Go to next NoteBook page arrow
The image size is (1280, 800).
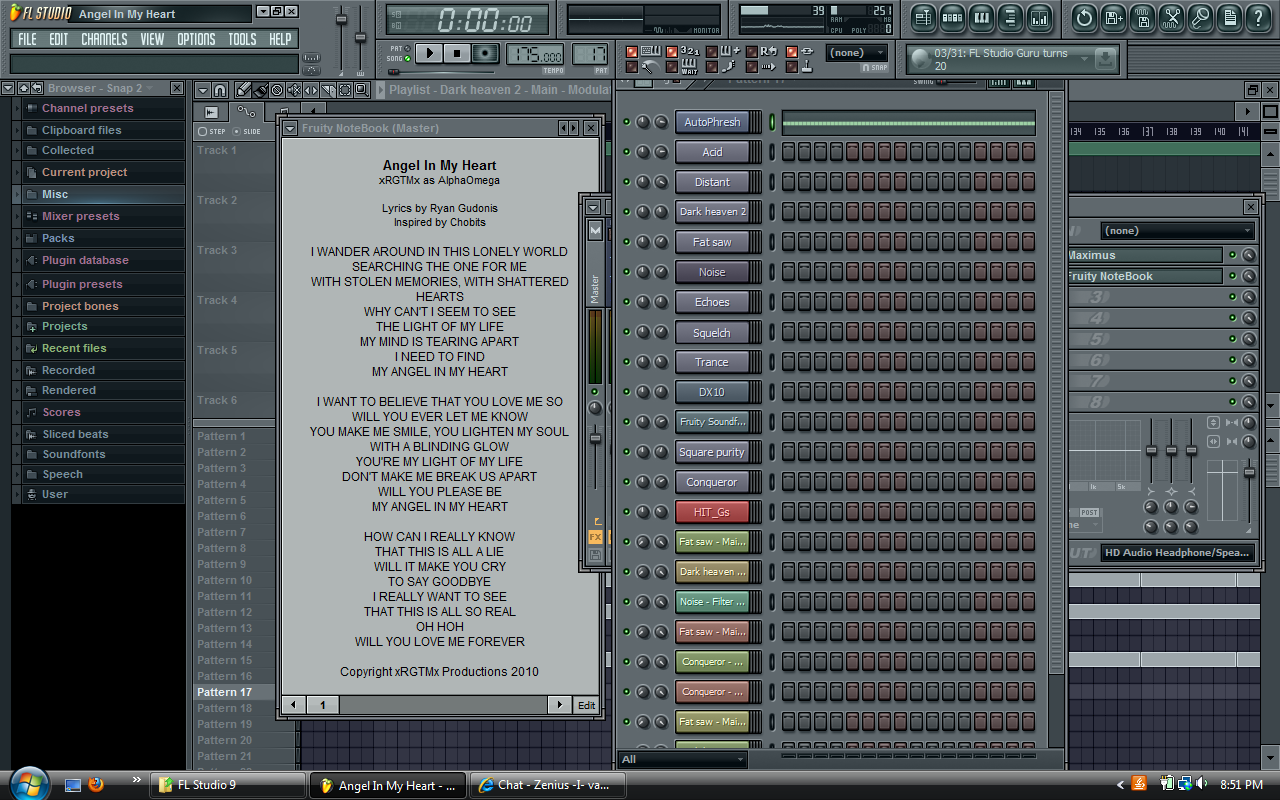(560, 705)
